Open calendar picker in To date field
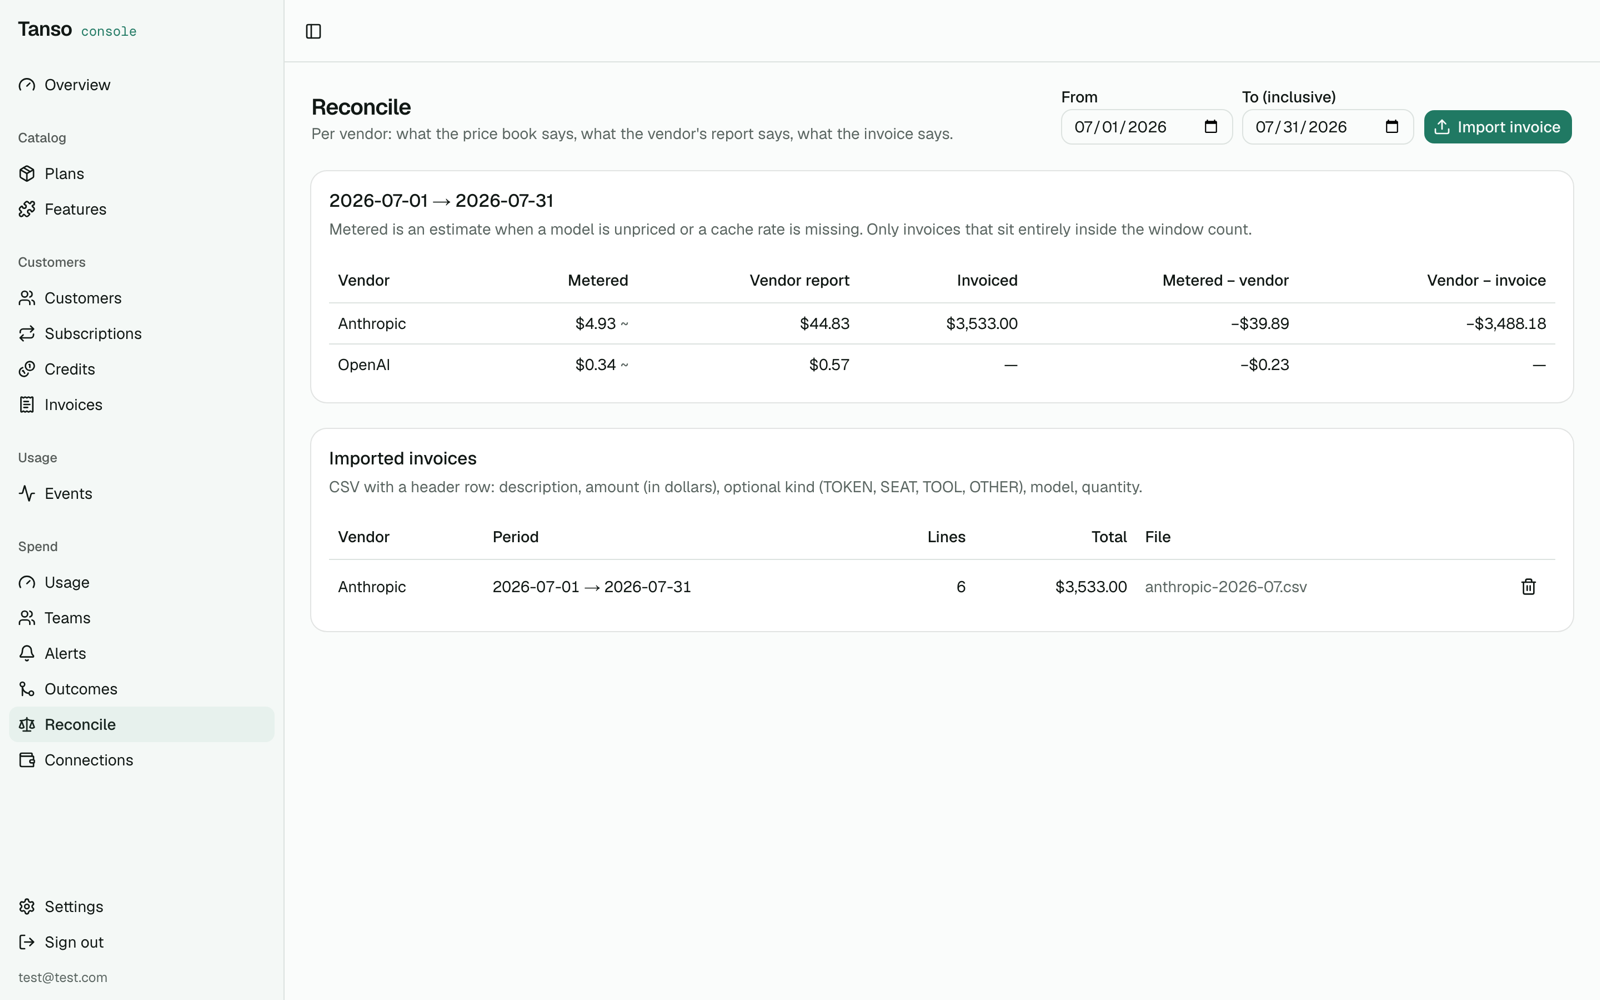Viewport: 1600px width, 1000px height. coord(1392,127)
